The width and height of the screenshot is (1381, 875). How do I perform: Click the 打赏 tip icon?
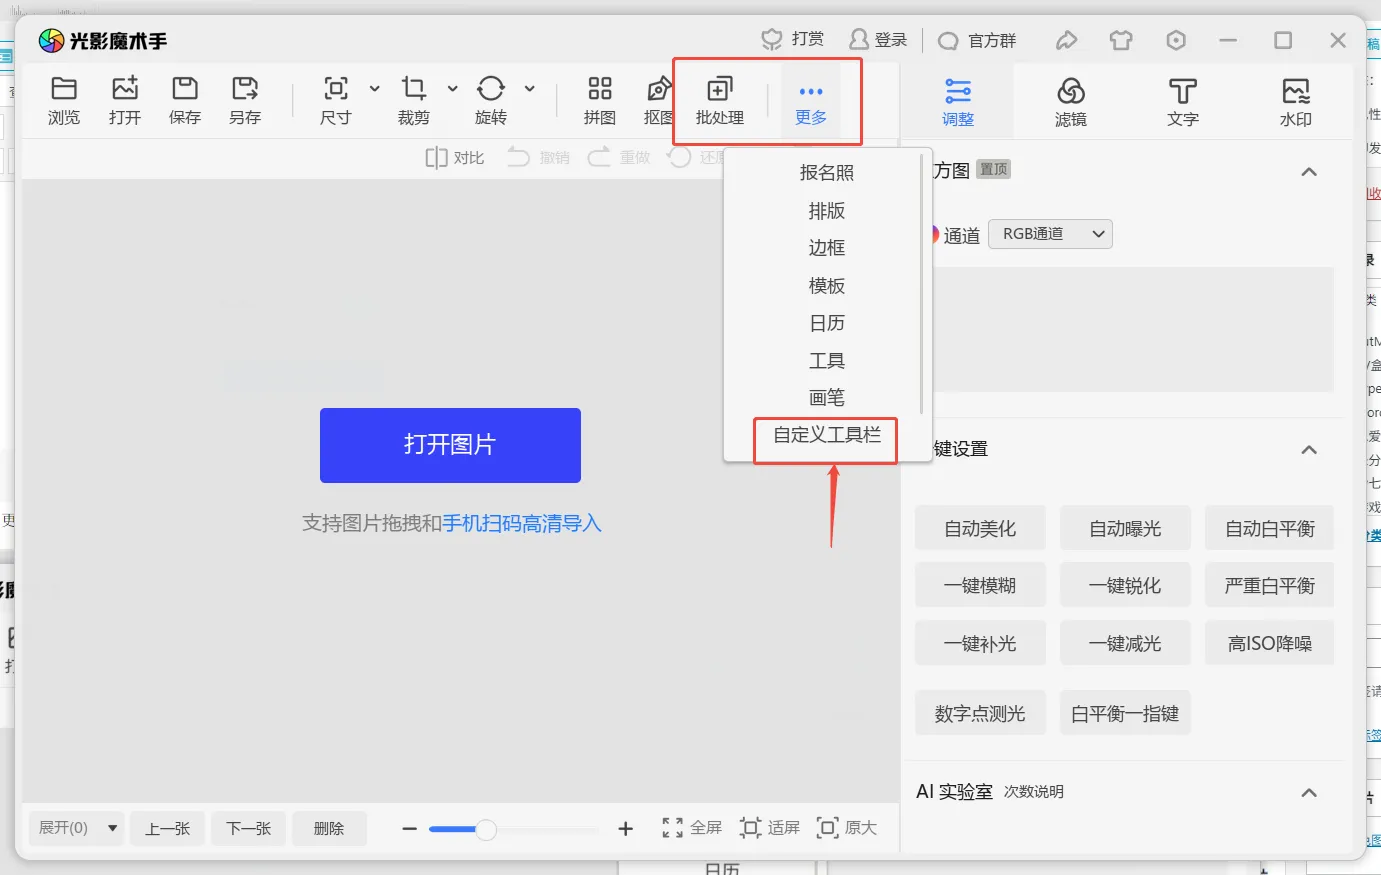pos(772,40)
